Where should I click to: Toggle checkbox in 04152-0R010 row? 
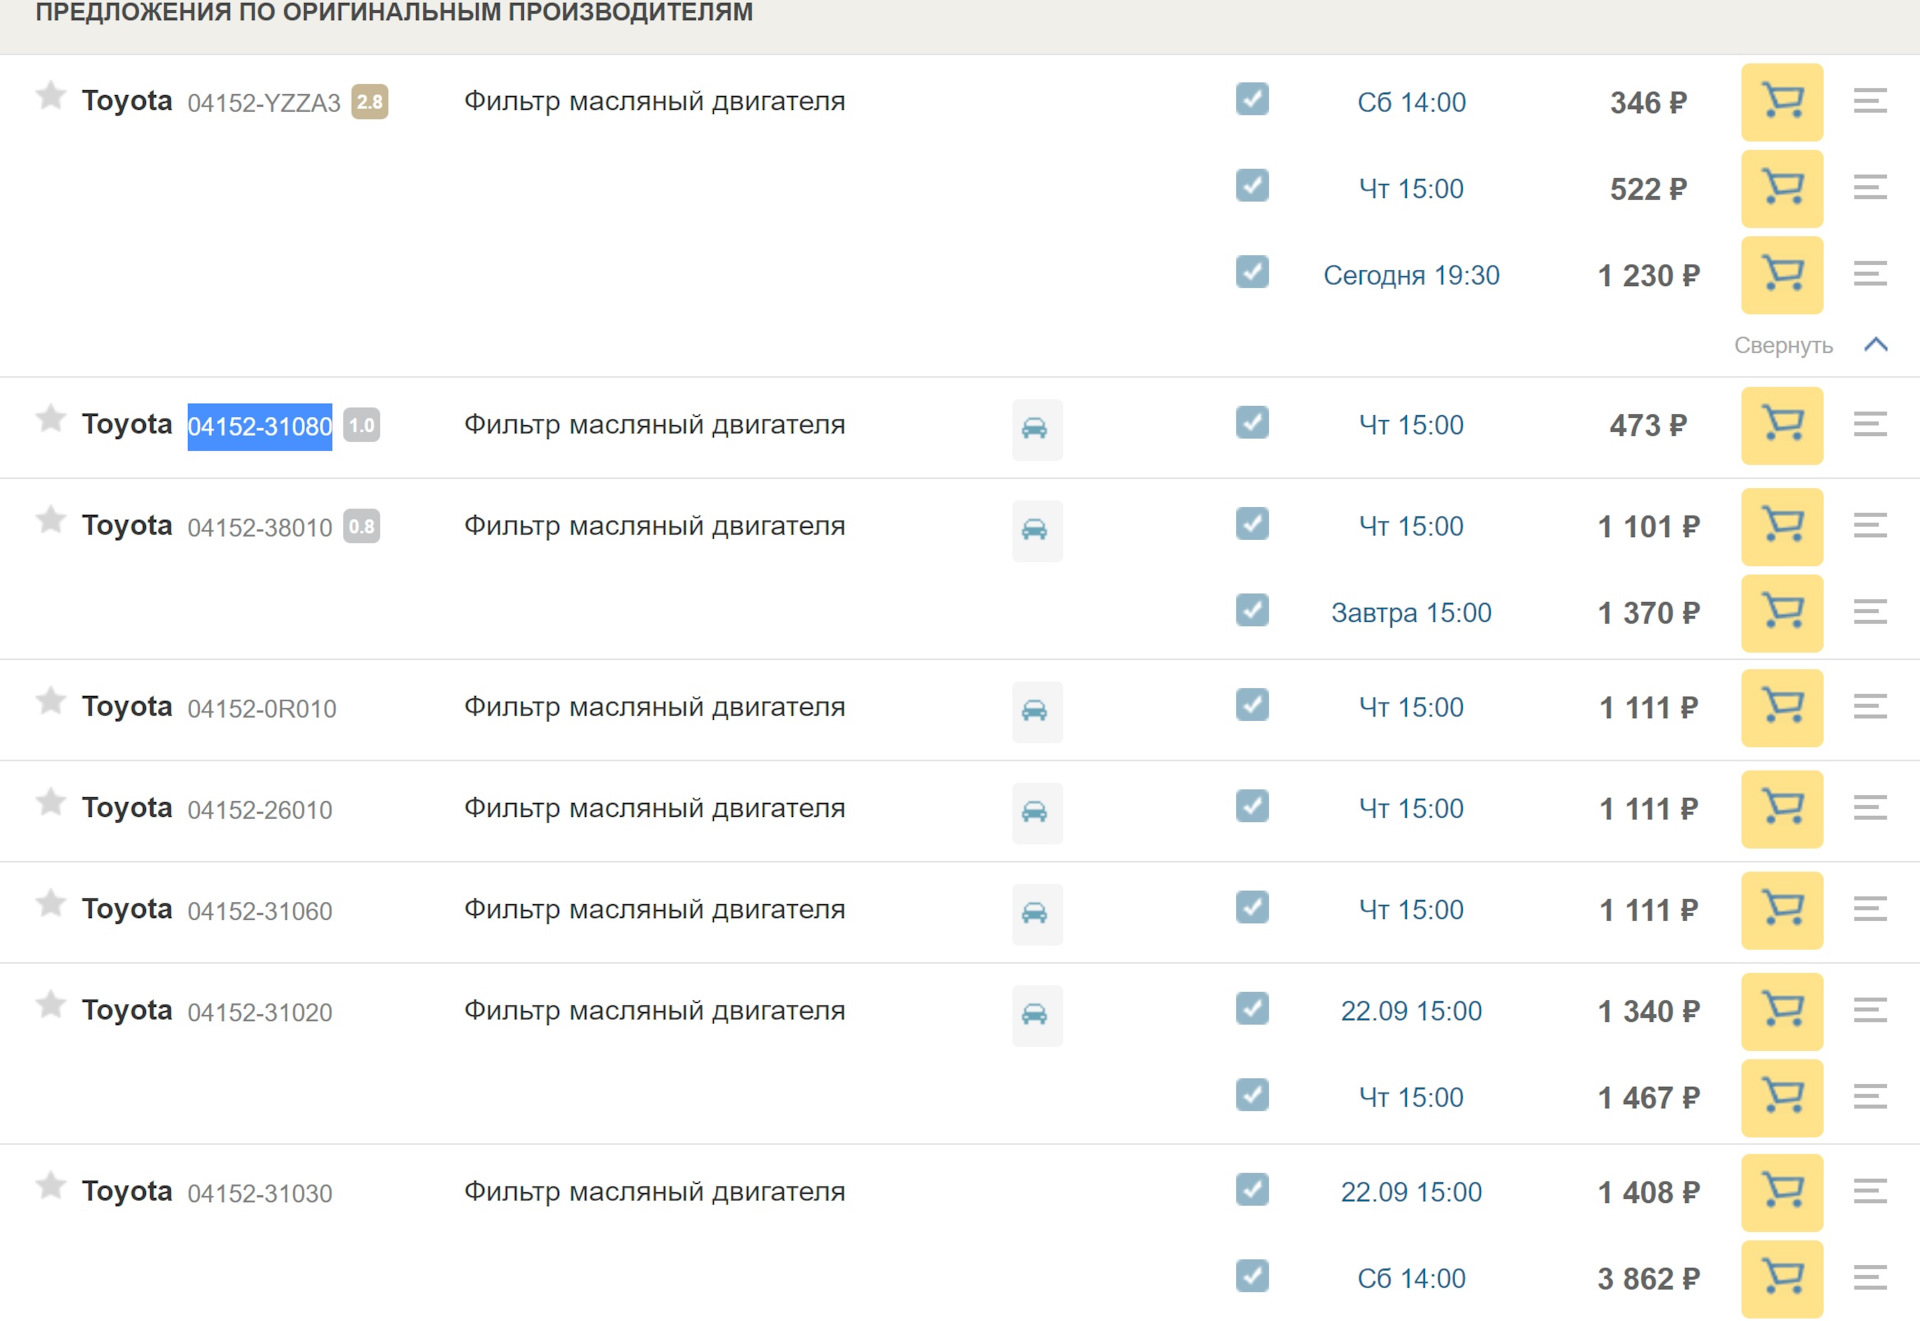tap(1252, 705)
